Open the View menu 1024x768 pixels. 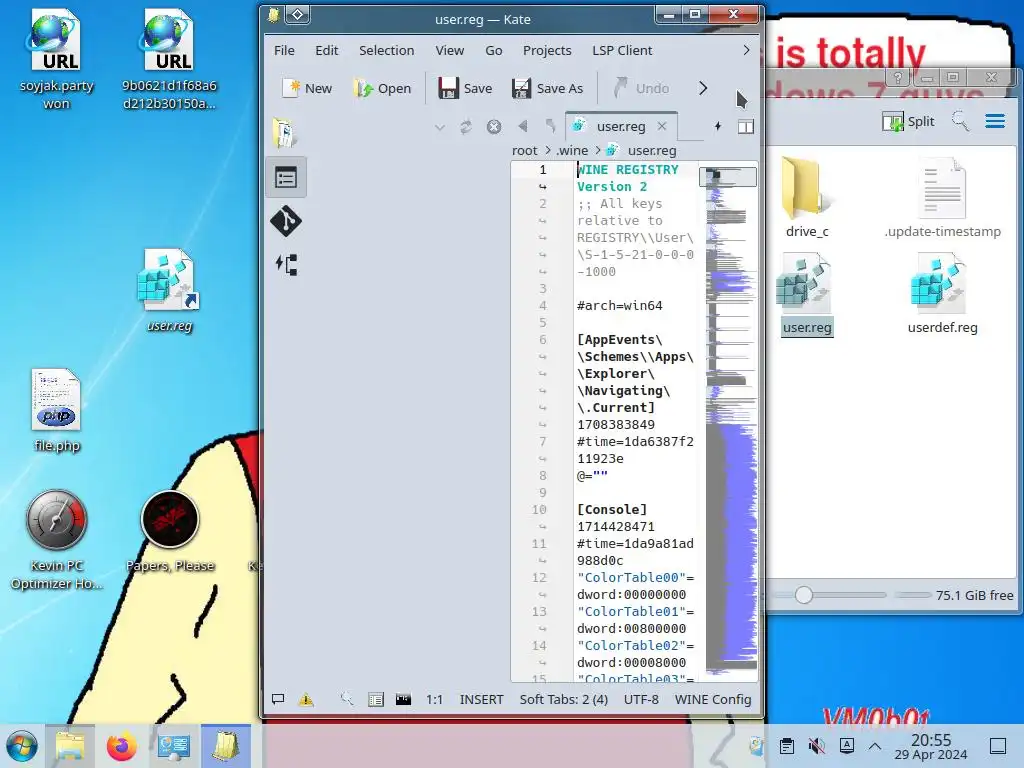449,50
